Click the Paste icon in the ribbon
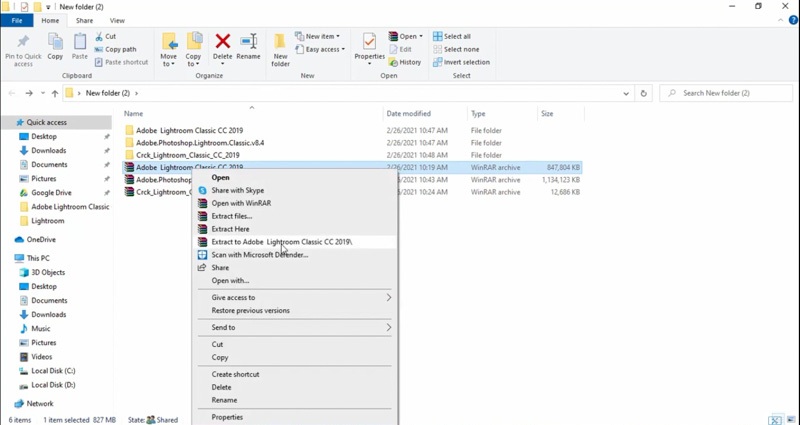Screen dimensions: 800x425 pyautogui.click(x=80, y=41)
